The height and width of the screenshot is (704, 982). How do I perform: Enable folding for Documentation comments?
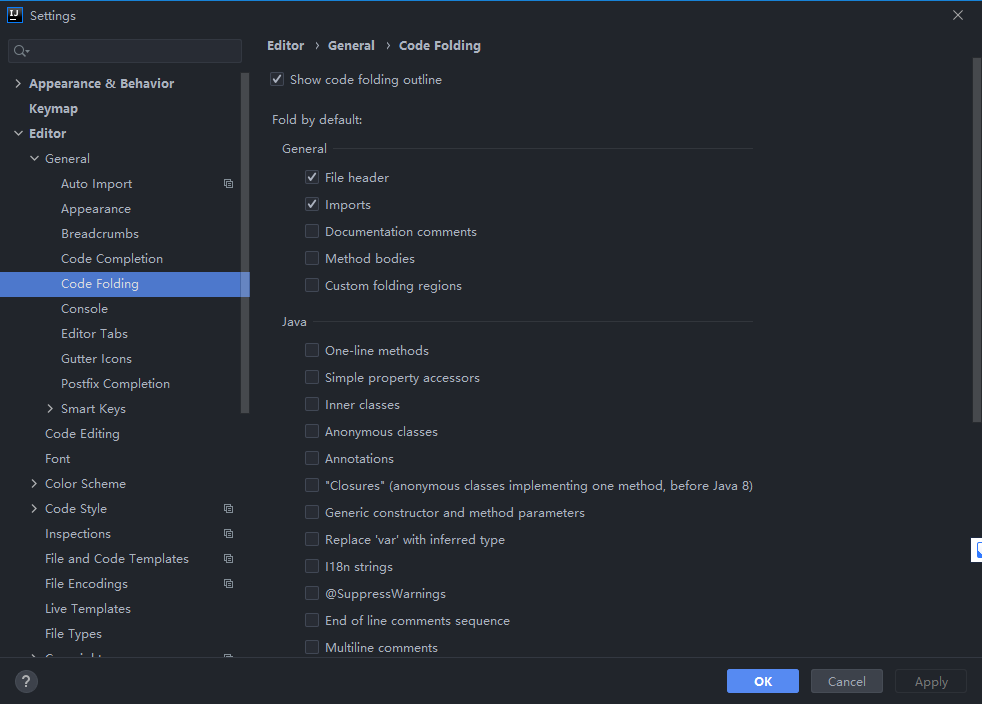pos(312,232)
